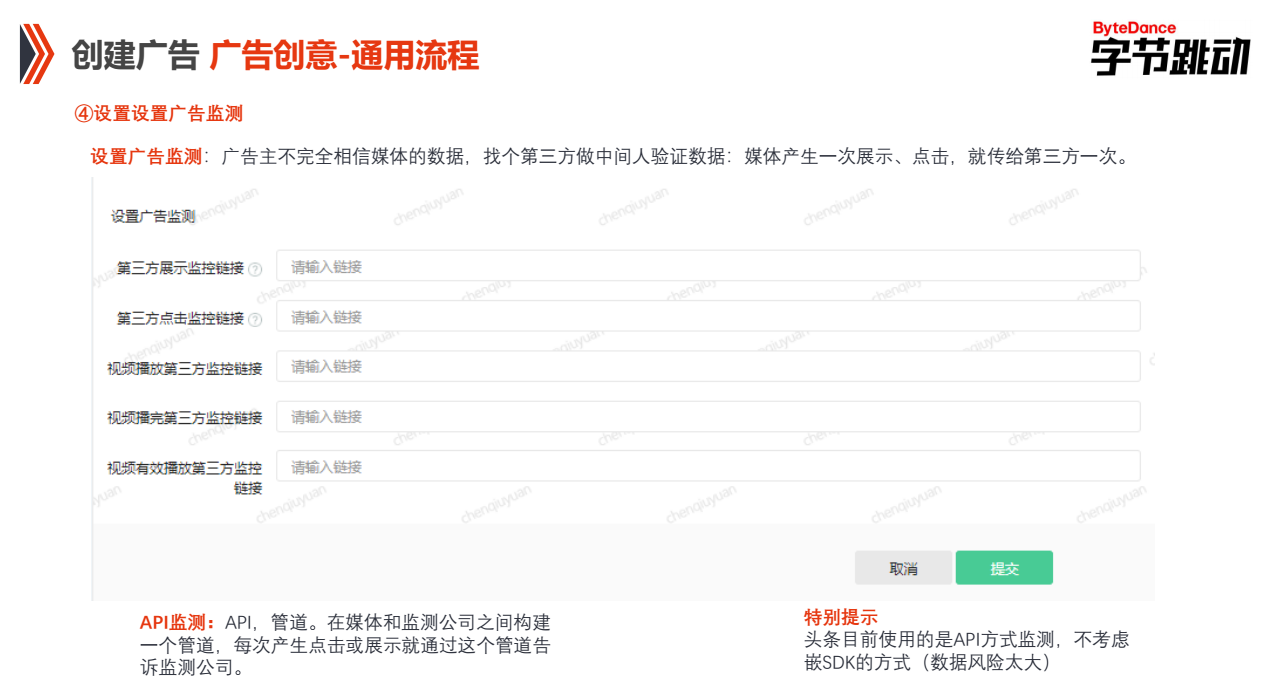Cancel the form with the 取消 button
Viewport: 1268px width, 696px height.
point(902,567)
